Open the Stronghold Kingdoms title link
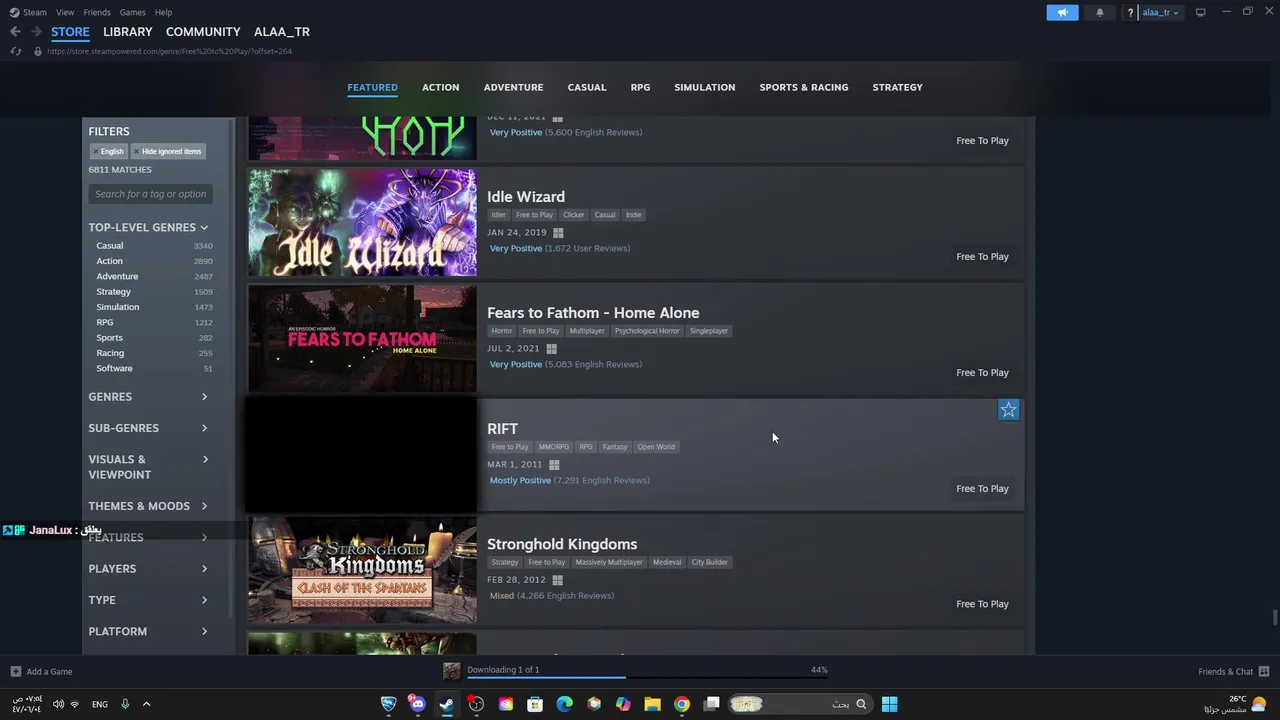 tap(562, 544)
